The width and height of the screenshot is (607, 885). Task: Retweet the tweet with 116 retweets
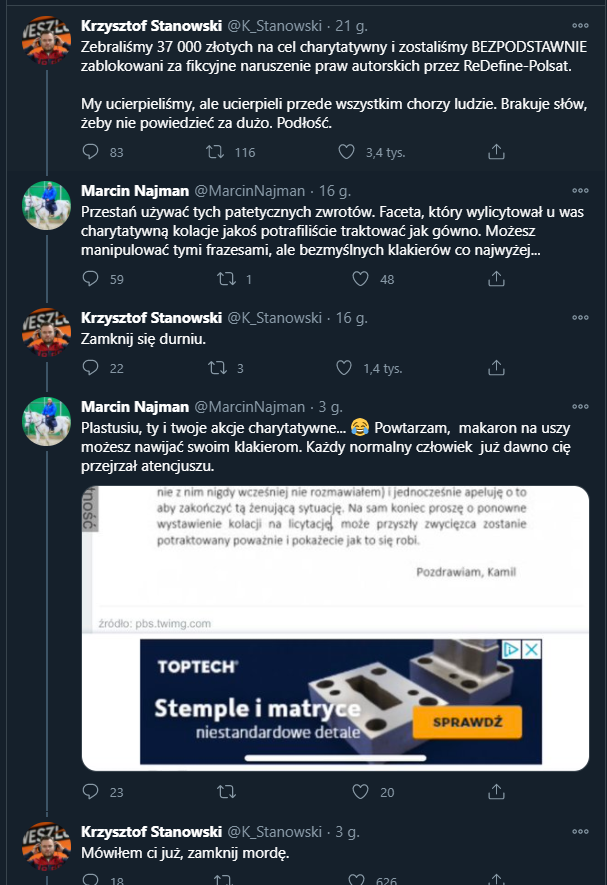(x=214, y=152)
